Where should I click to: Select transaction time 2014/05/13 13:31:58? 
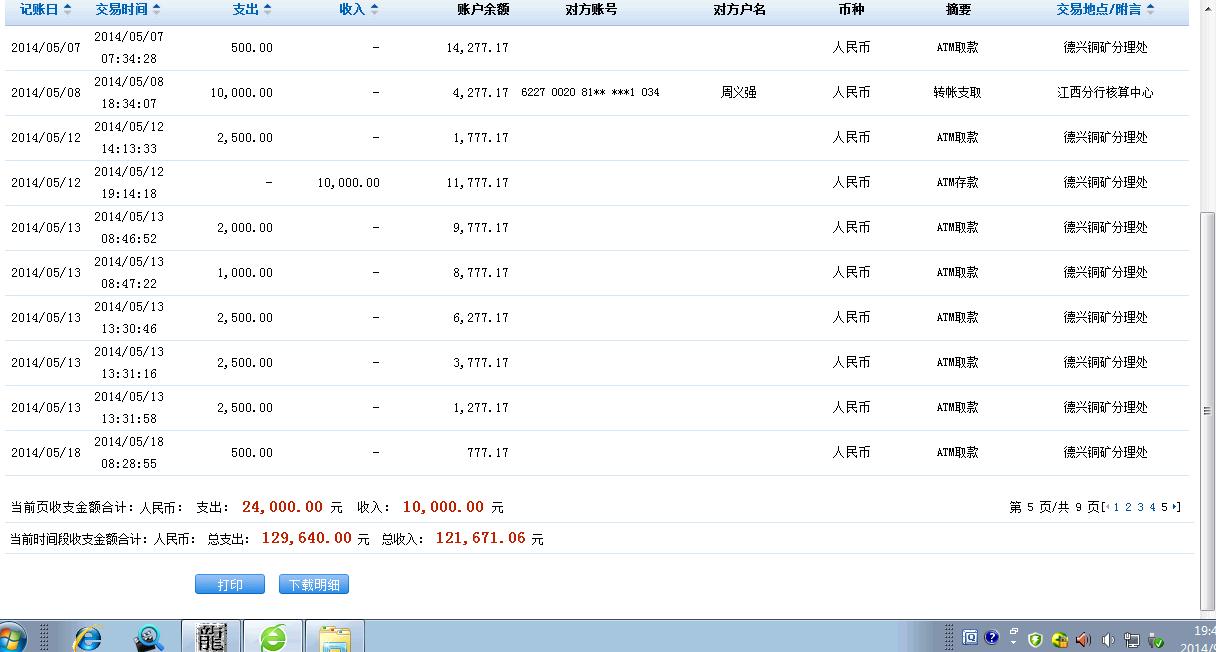pyautogui.click(x=129, y=408)
